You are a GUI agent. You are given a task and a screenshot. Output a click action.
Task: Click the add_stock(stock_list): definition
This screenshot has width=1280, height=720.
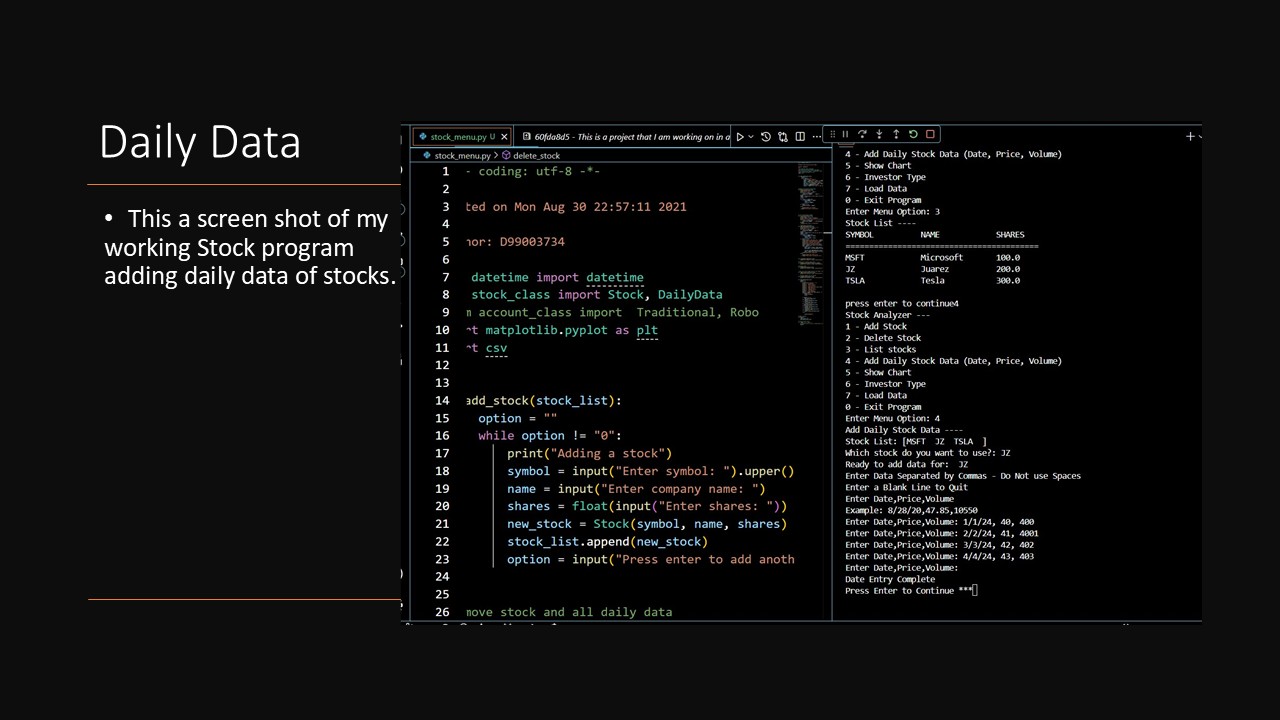[544, 401]
